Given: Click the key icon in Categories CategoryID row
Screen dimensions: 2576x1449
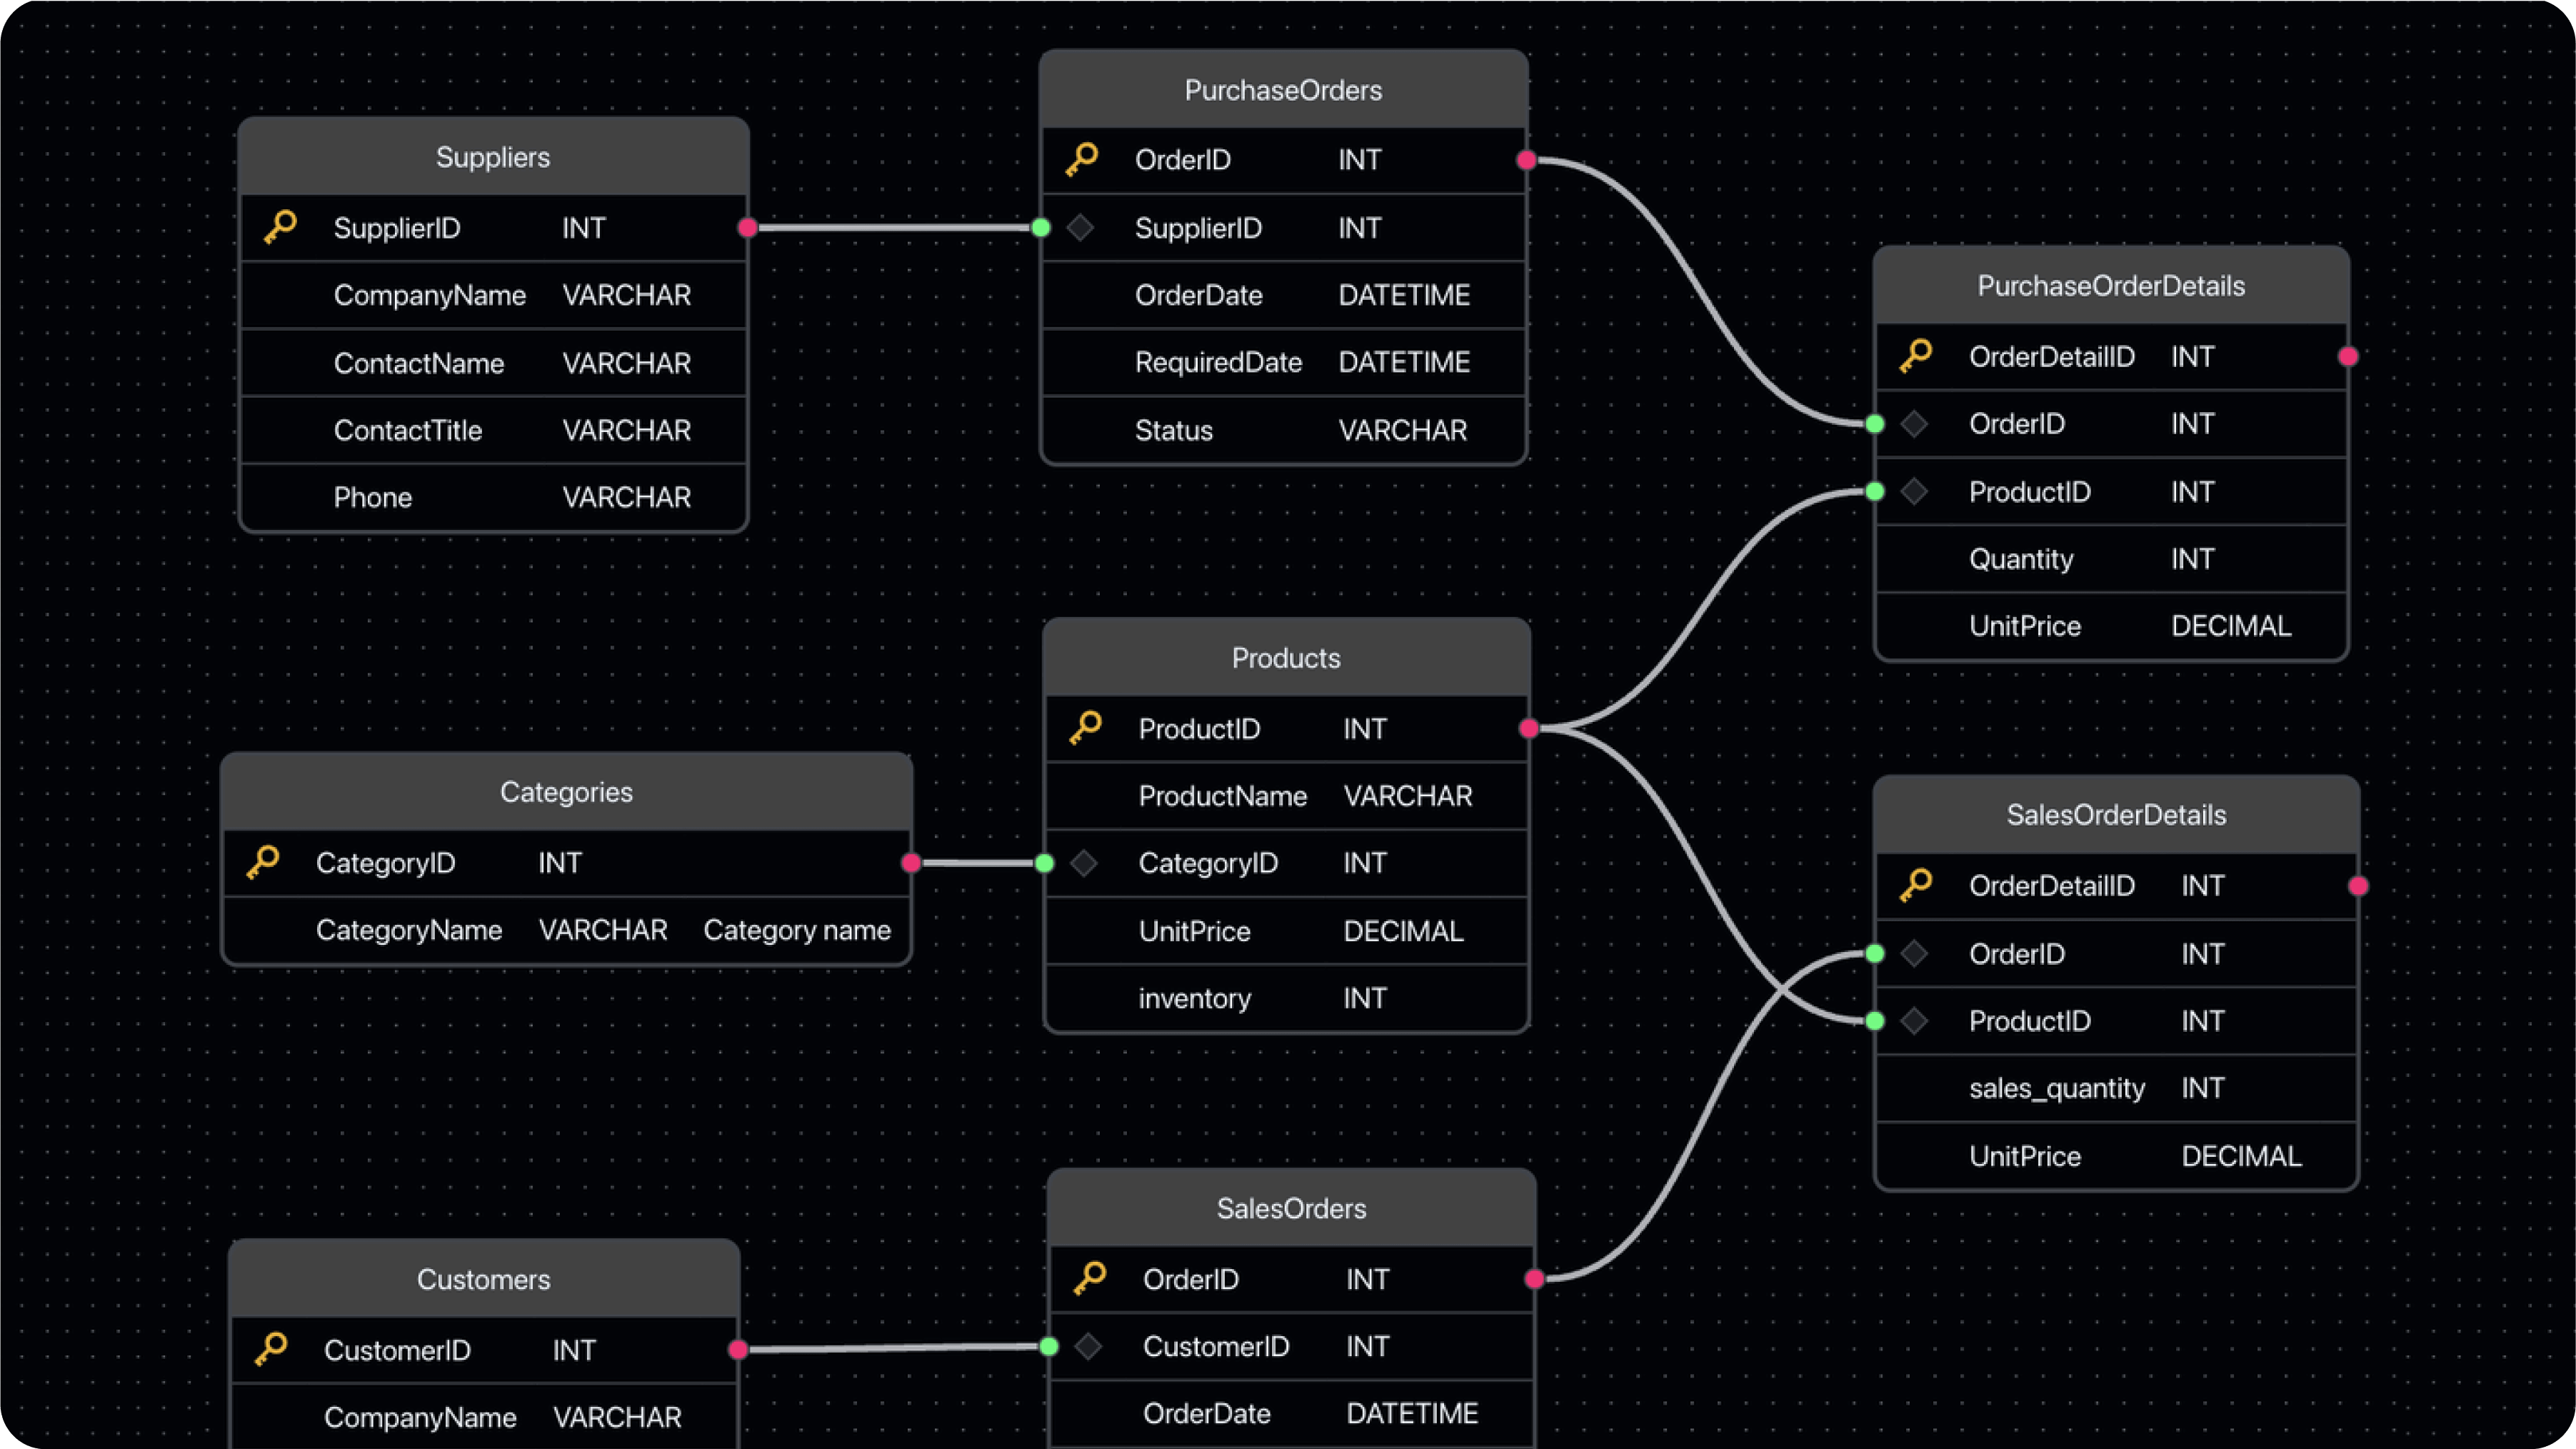Looking at the screenshot, I should 264,862.
